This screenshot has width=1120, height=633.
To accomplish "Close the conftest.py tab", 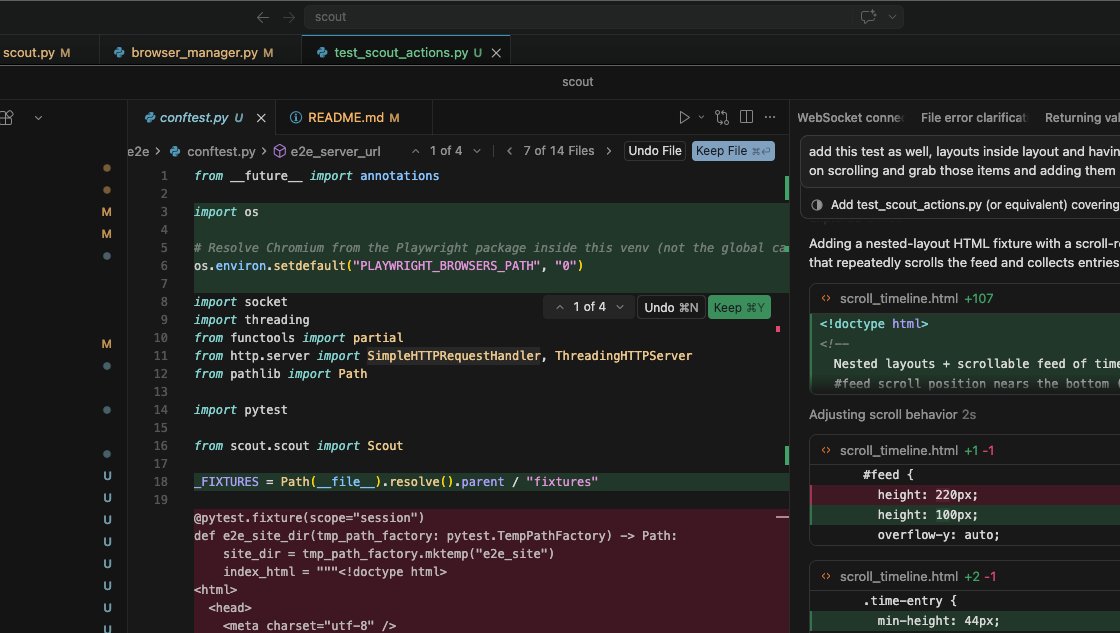I will tap(261, 118).
